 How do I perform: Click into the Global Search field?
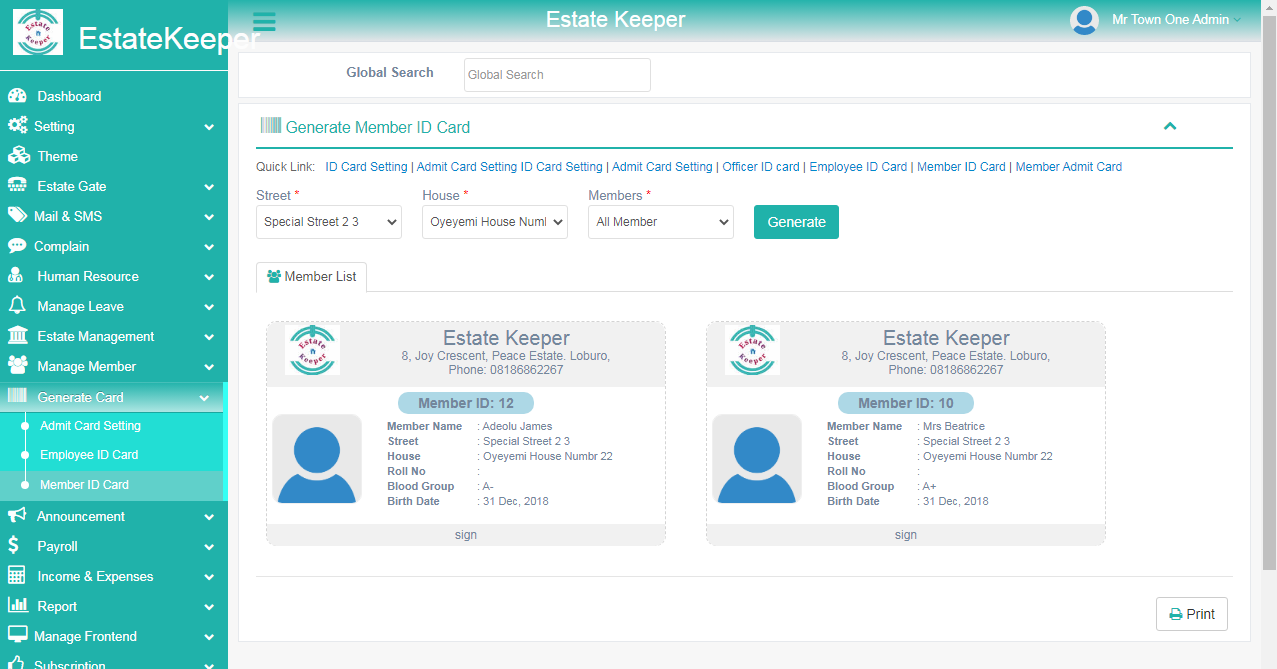coord(557,75)
